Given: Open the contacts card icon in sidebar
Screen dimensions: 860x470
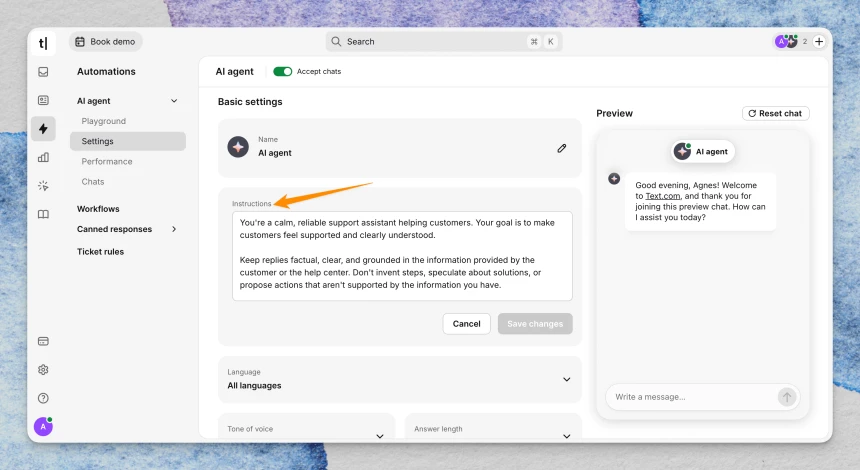Looking at the screenshot, I should (43, 100).
